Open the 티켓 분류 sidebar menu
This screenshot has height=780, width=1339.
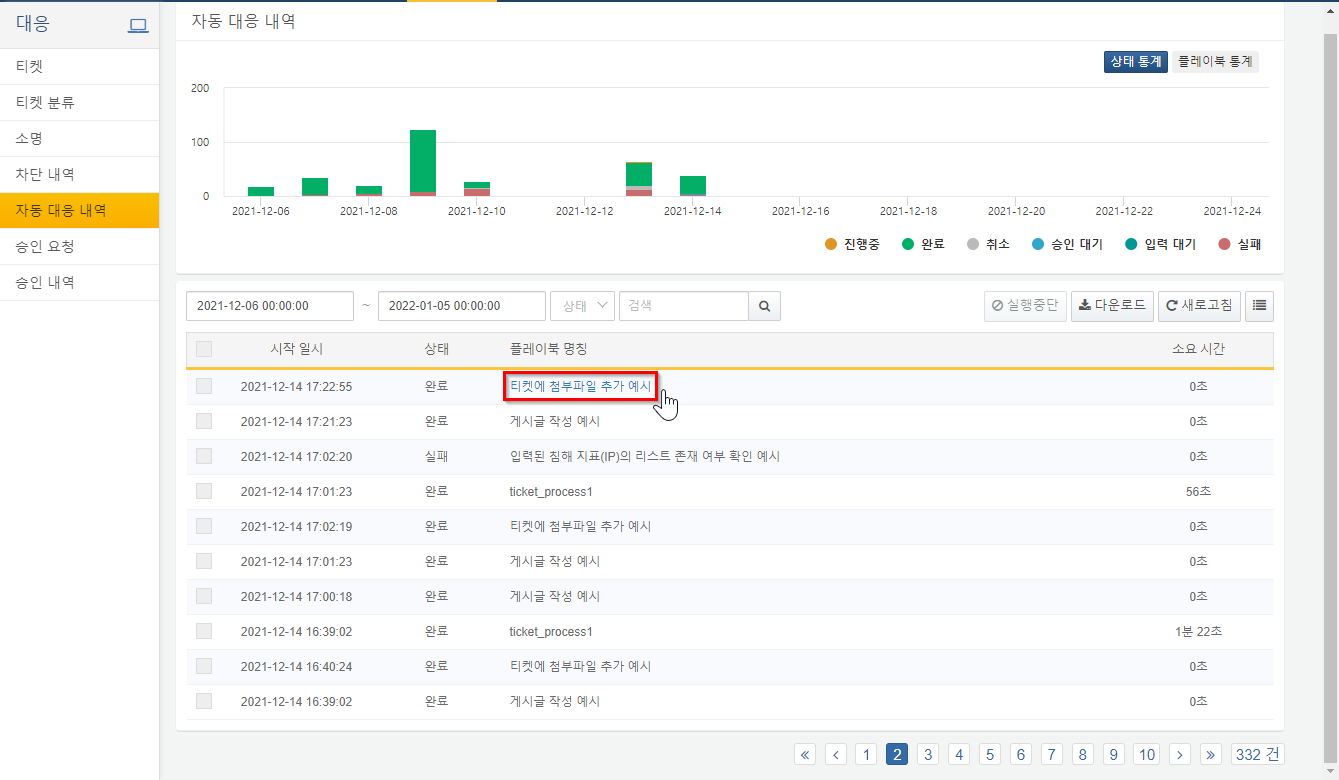[x=79, y=103]
